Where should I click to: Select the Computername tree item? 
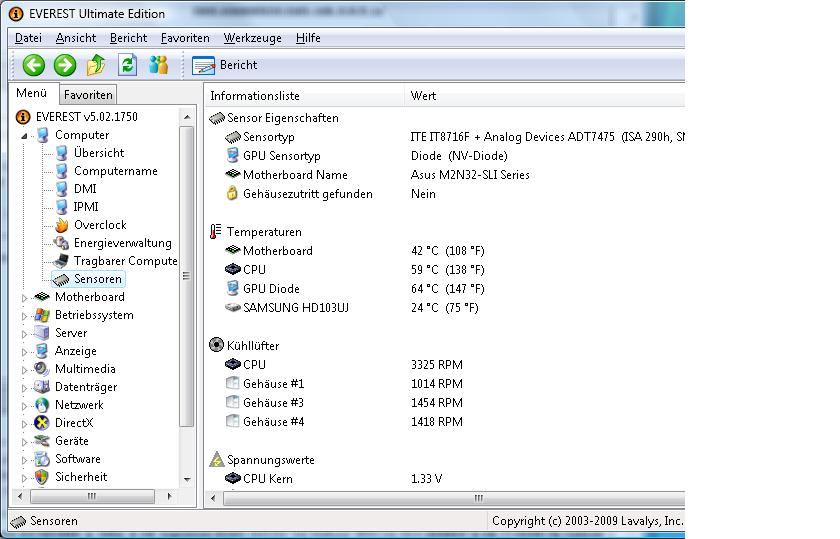(x=116, y=171)
